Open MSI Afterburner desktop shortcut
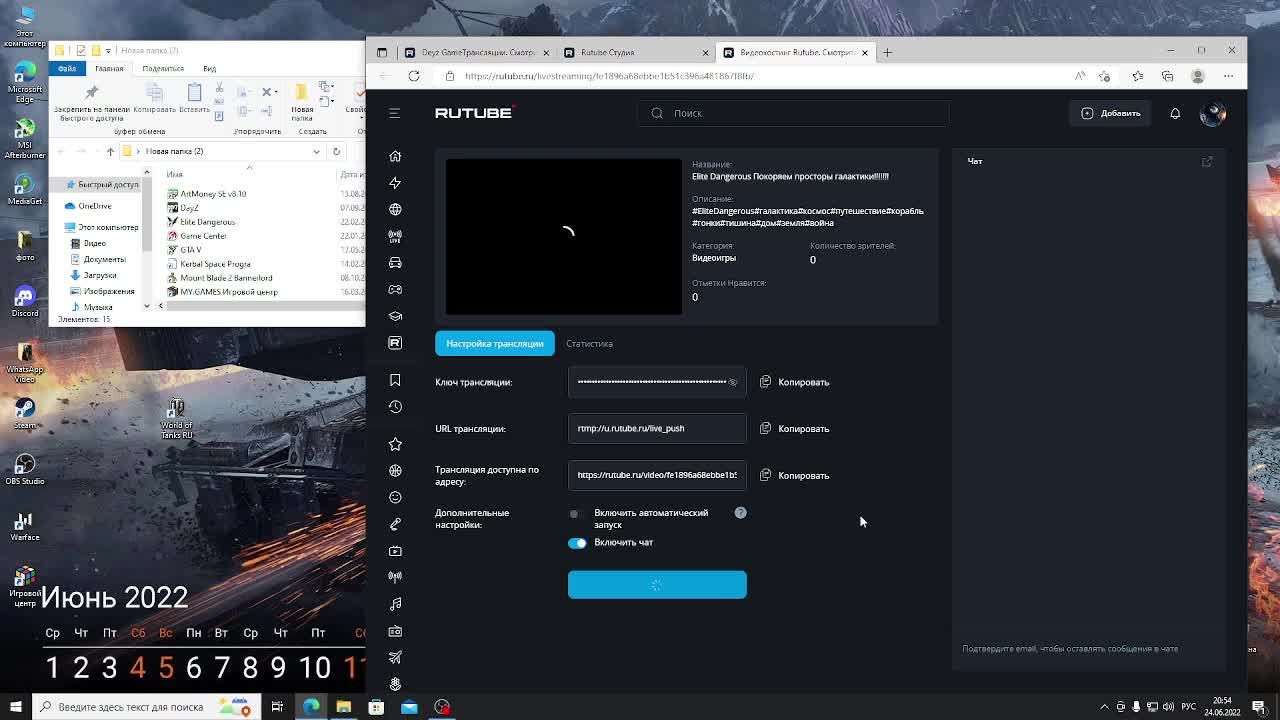This screenshot has width=1280, height=720. [x=25, y=137]
